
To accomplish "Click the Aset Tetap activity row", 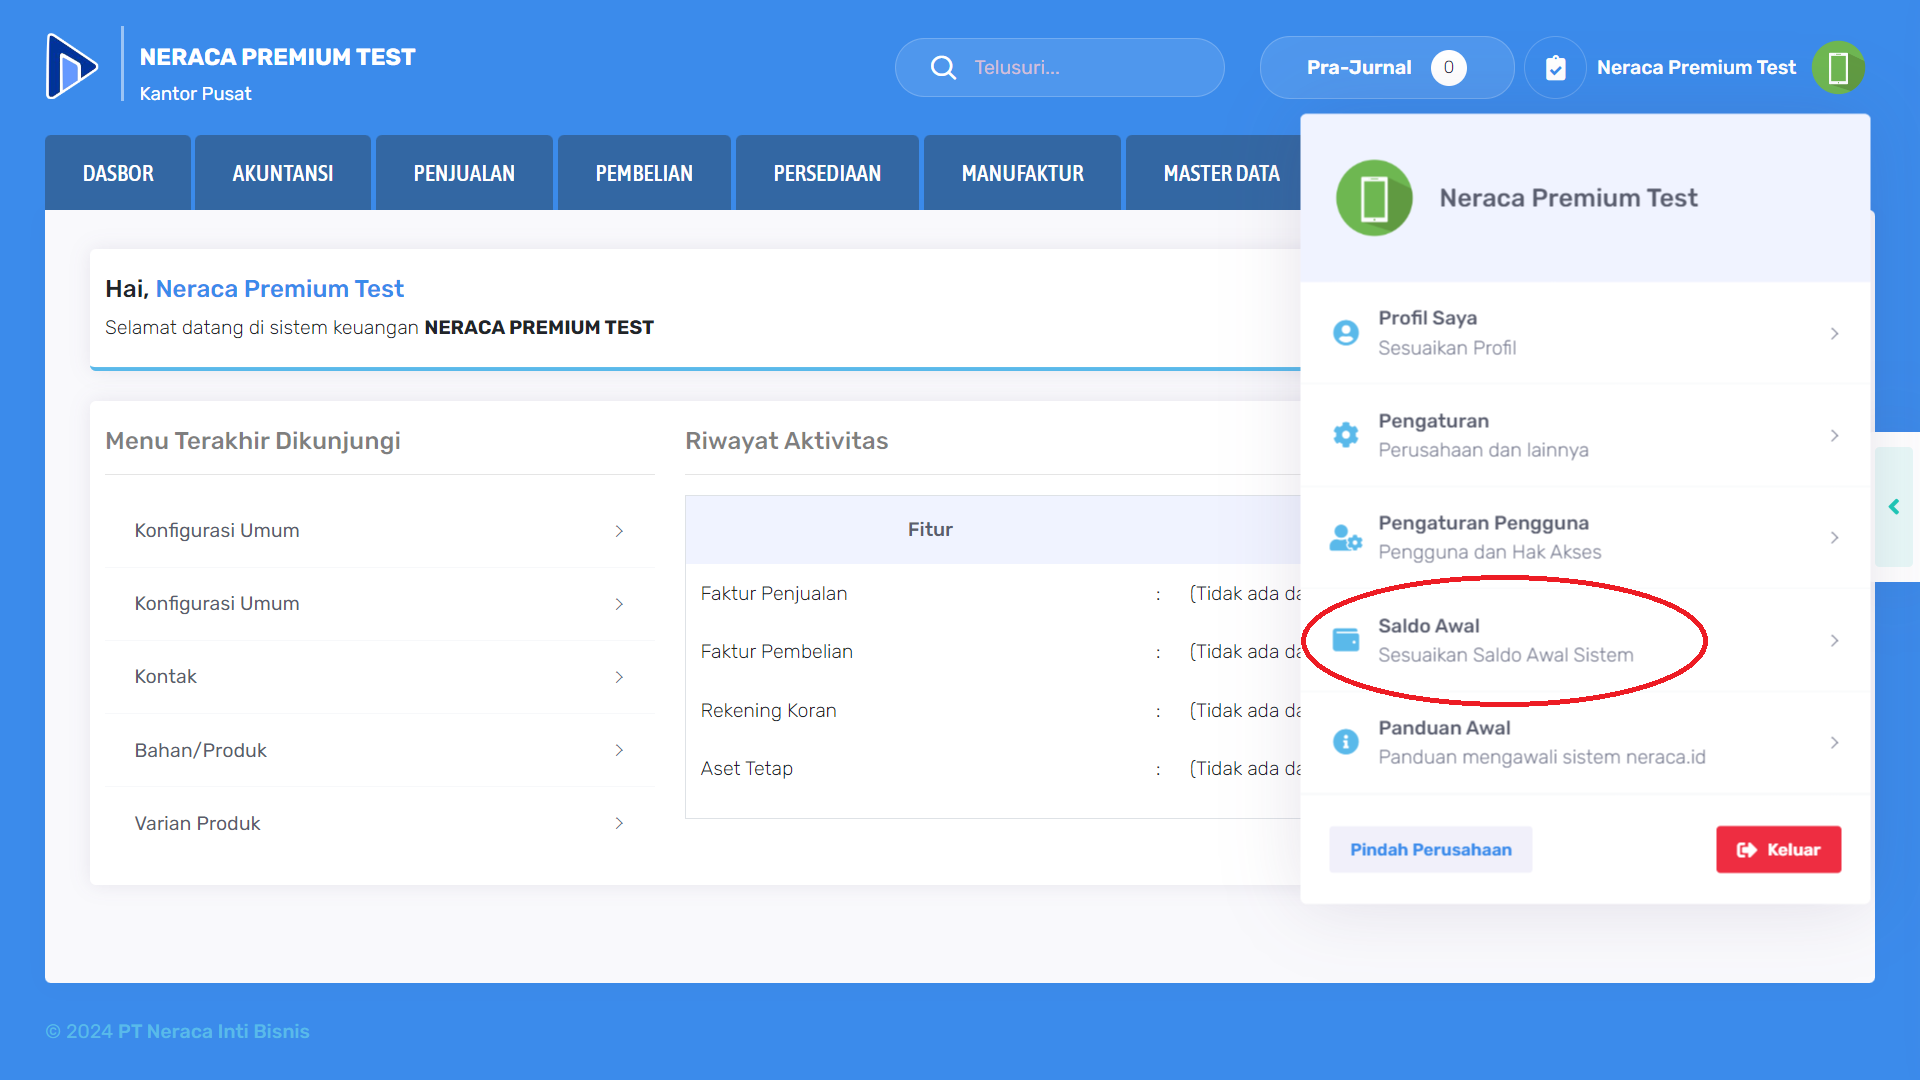I will tap(993, 768).
